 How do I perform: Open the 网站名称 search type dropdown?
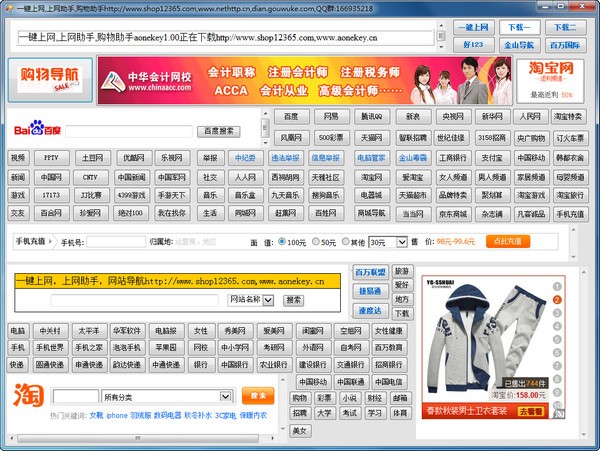(268, 300)
